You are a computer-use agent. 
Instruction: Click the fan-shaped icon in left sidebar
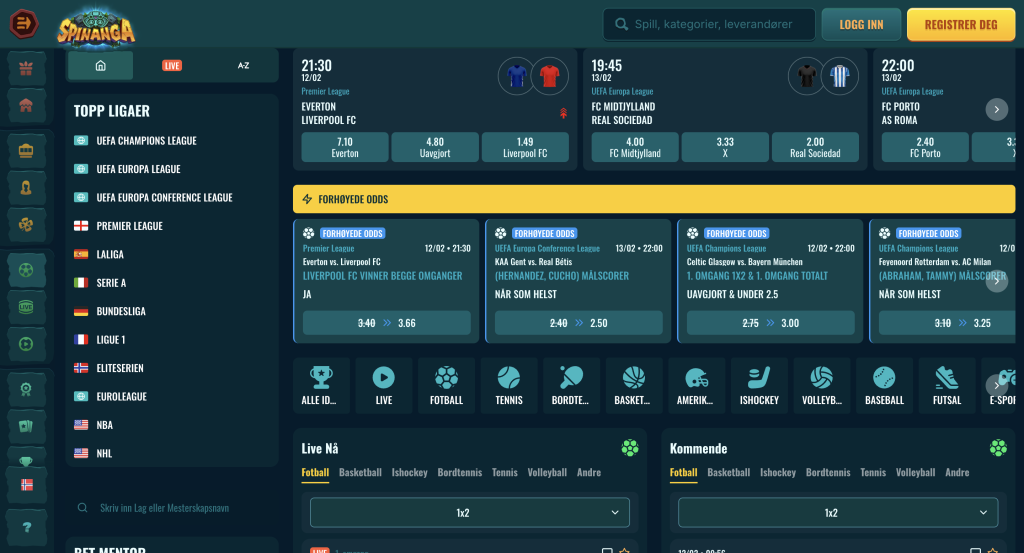click(x=26, y=225)
